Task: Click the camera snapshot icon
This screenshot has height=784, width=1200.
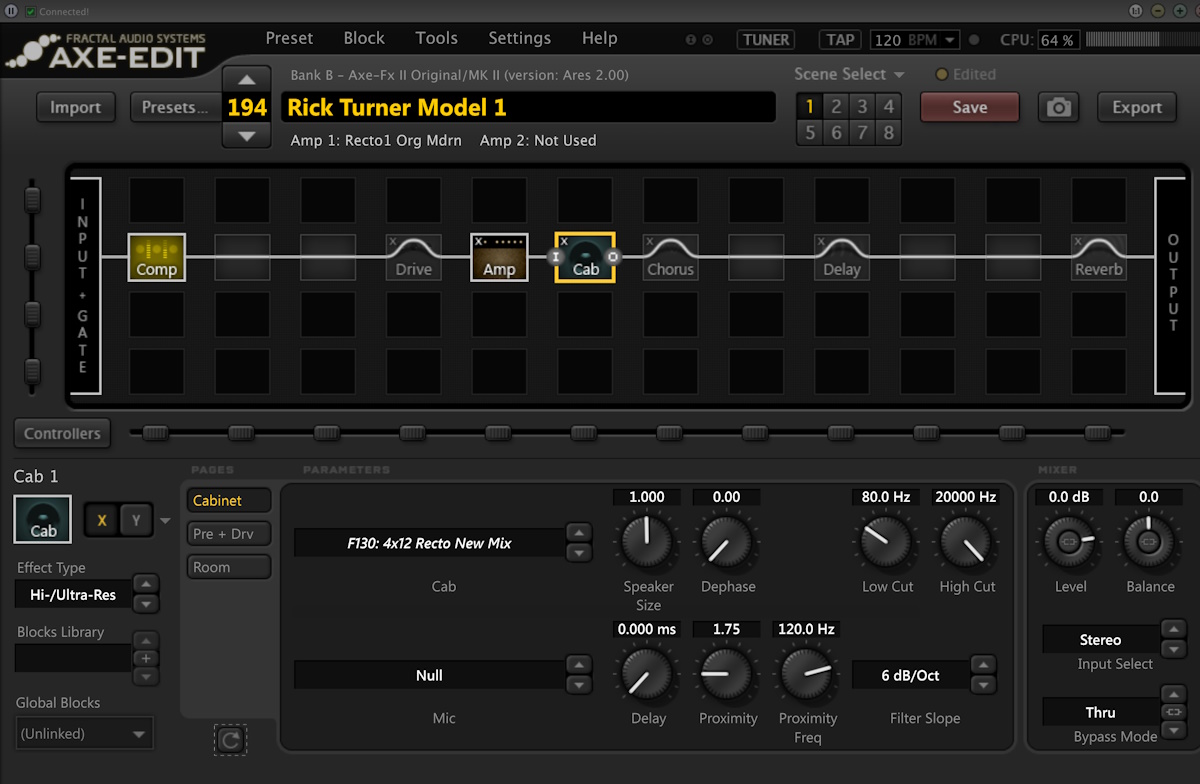Action: tap(1058, 107)
